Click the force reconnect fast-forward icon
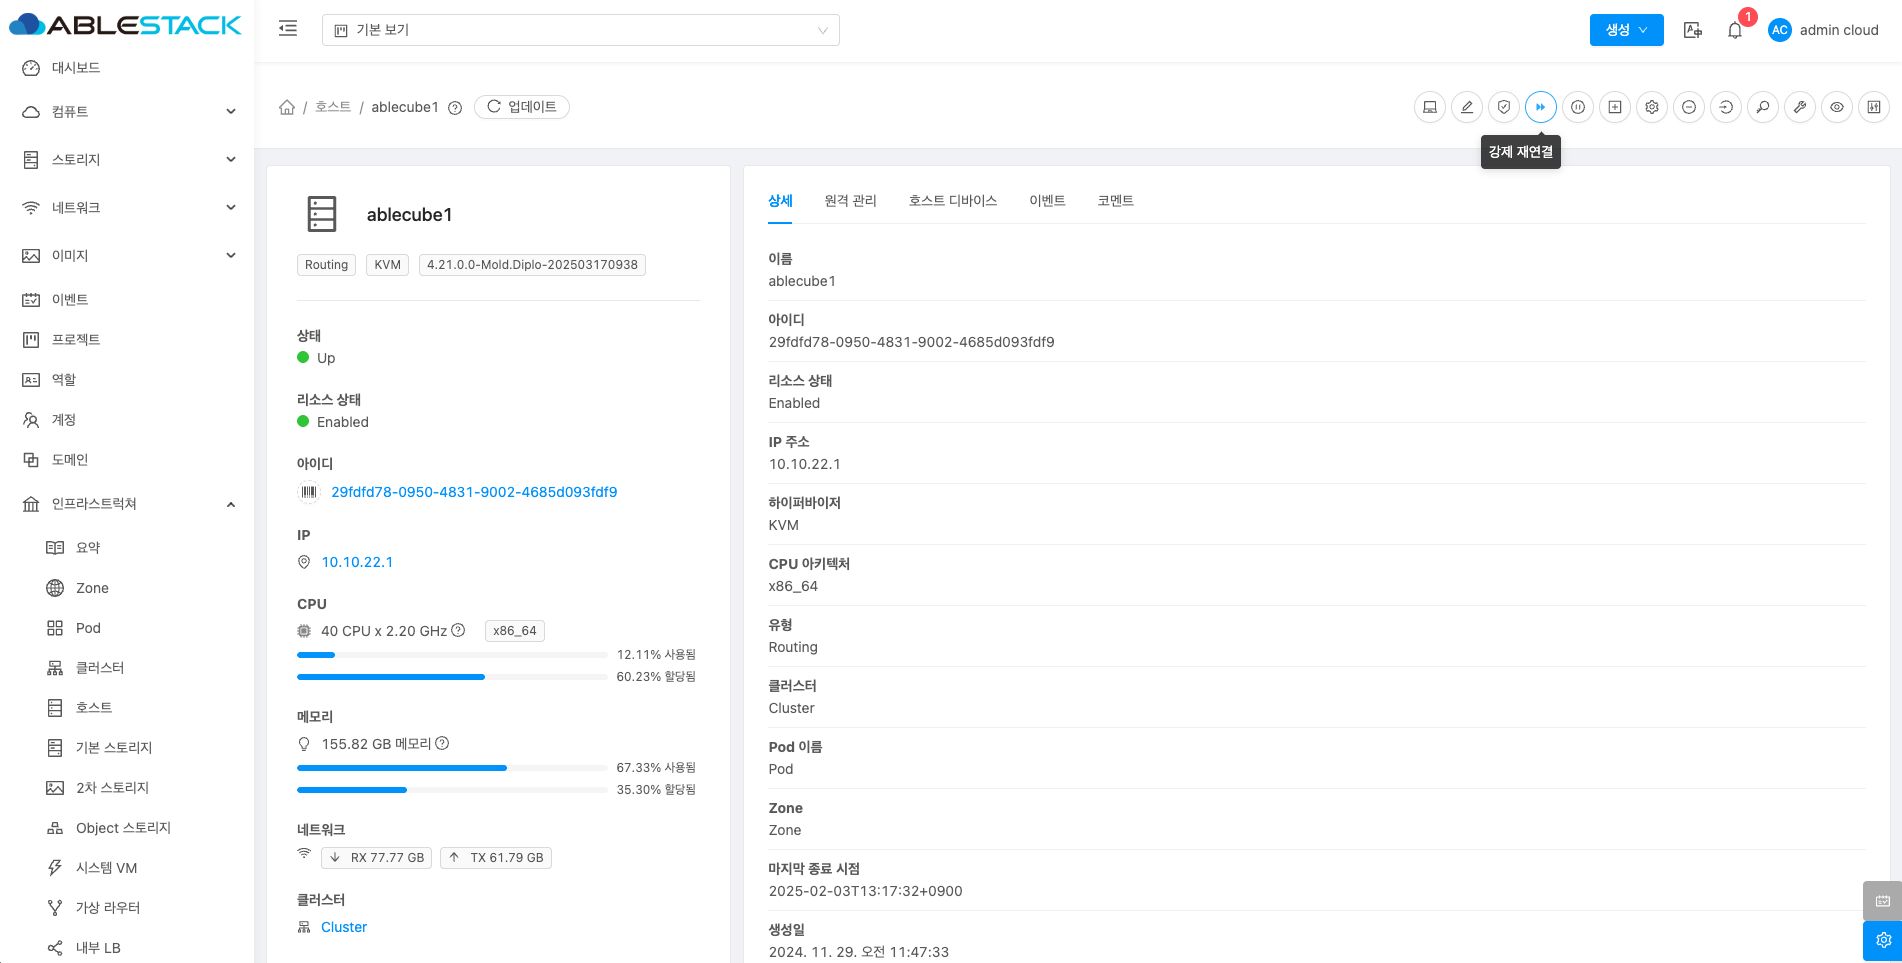 pos(1540,107)
